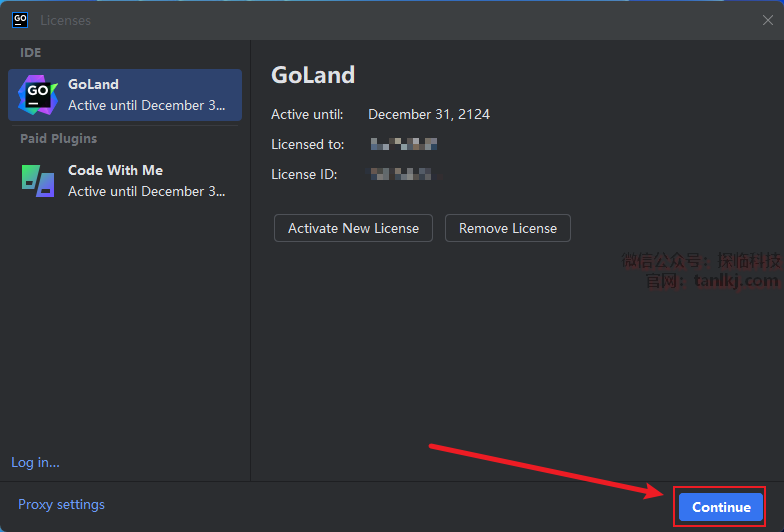Screen dimensions: 784x532
Task: Click the GoLand logo in the title bar
Action: click(20, 20)
